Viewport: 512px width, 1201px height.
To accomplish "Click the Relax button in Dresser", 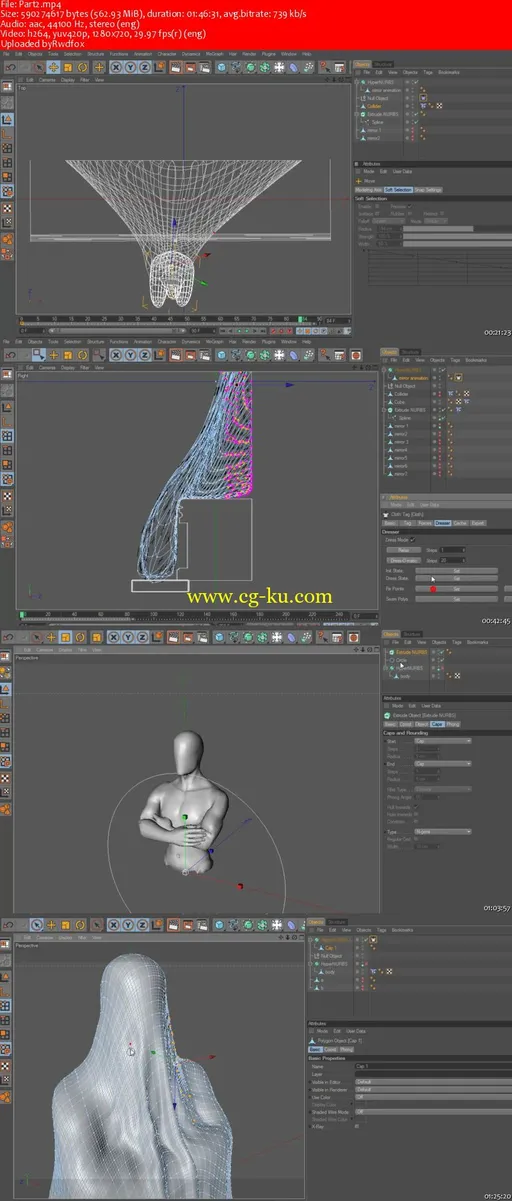I will (403, 550).
